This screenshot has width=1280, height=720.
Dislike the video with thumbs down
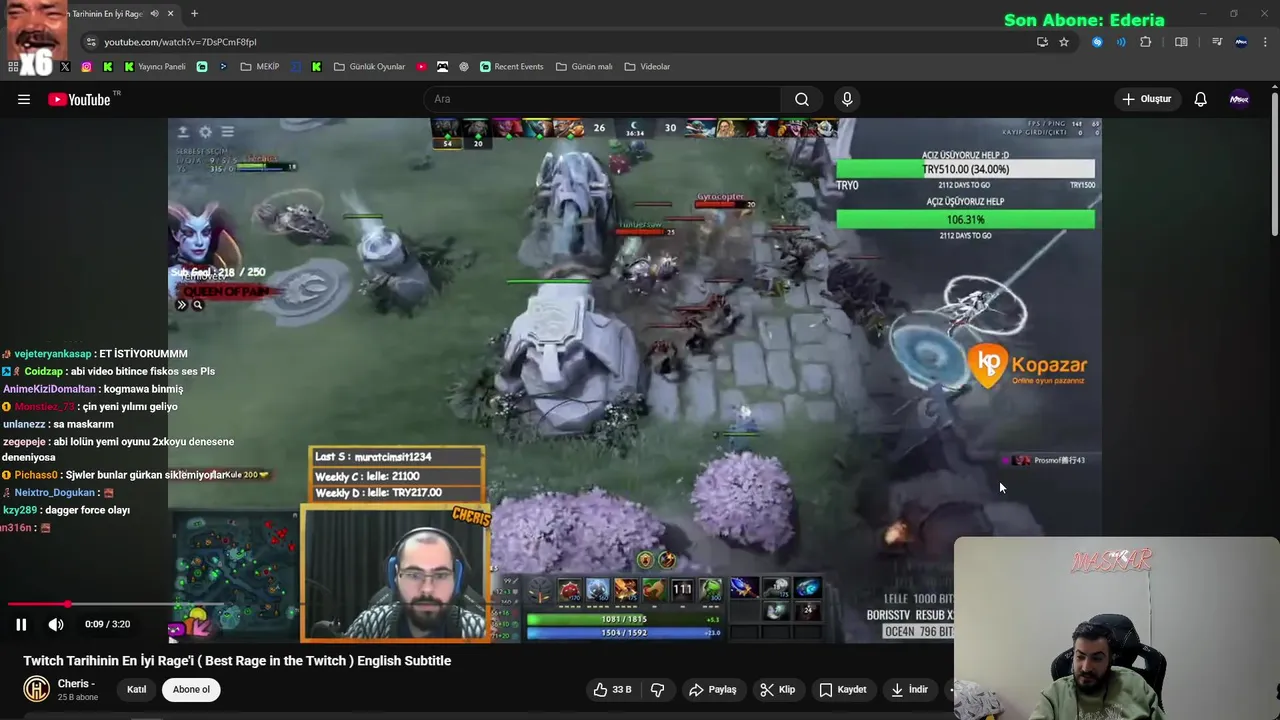tap(658, 689)
